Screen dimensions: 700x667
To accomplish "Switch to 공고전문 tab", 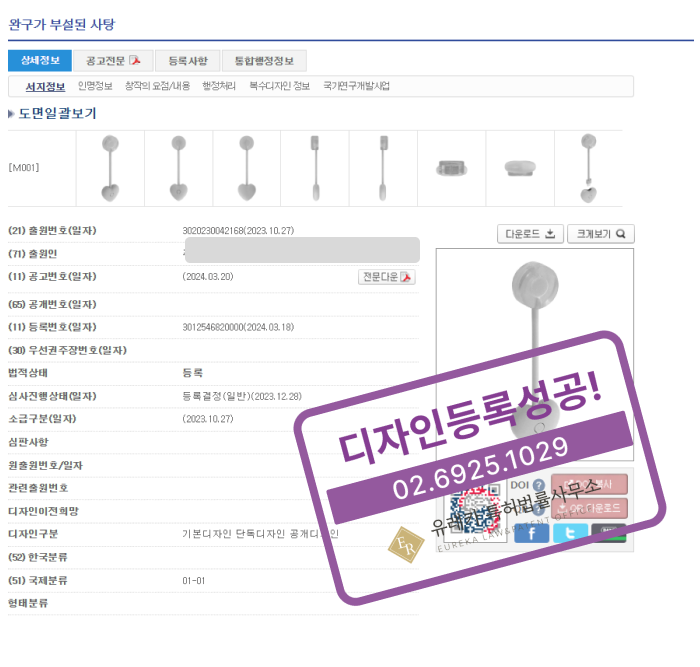I will click(x=113, y=60).
